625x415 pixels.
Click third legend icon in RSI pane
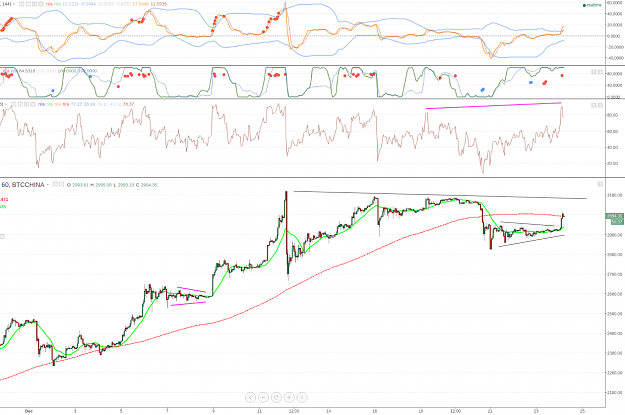26,104
